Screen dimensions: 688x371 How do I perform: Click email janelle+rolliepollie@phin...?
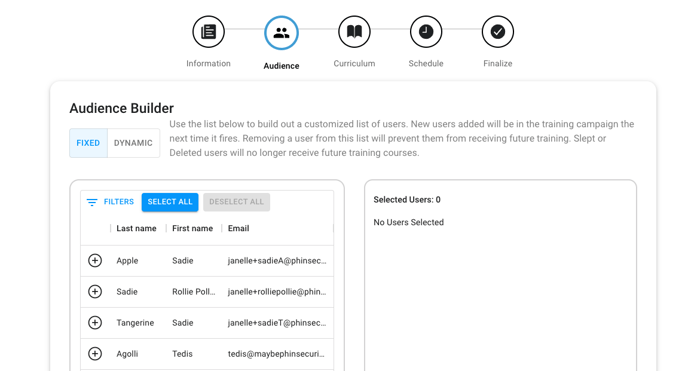tap(277, 292)
